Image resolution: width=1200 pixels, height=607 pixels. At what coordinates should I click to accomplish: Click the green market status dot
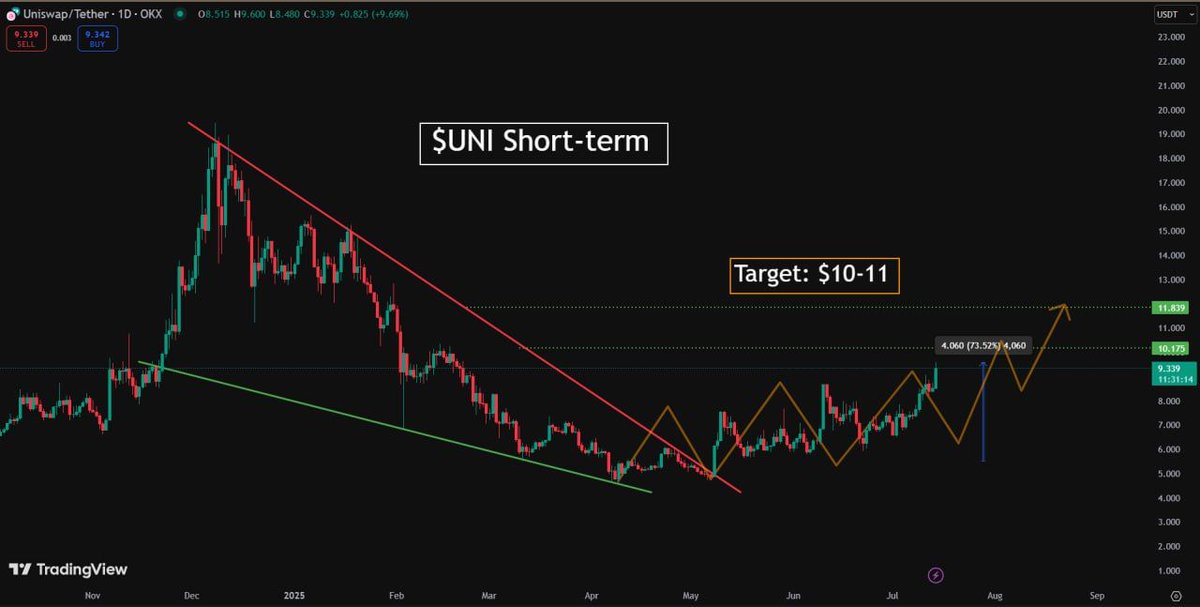(179, 14)
